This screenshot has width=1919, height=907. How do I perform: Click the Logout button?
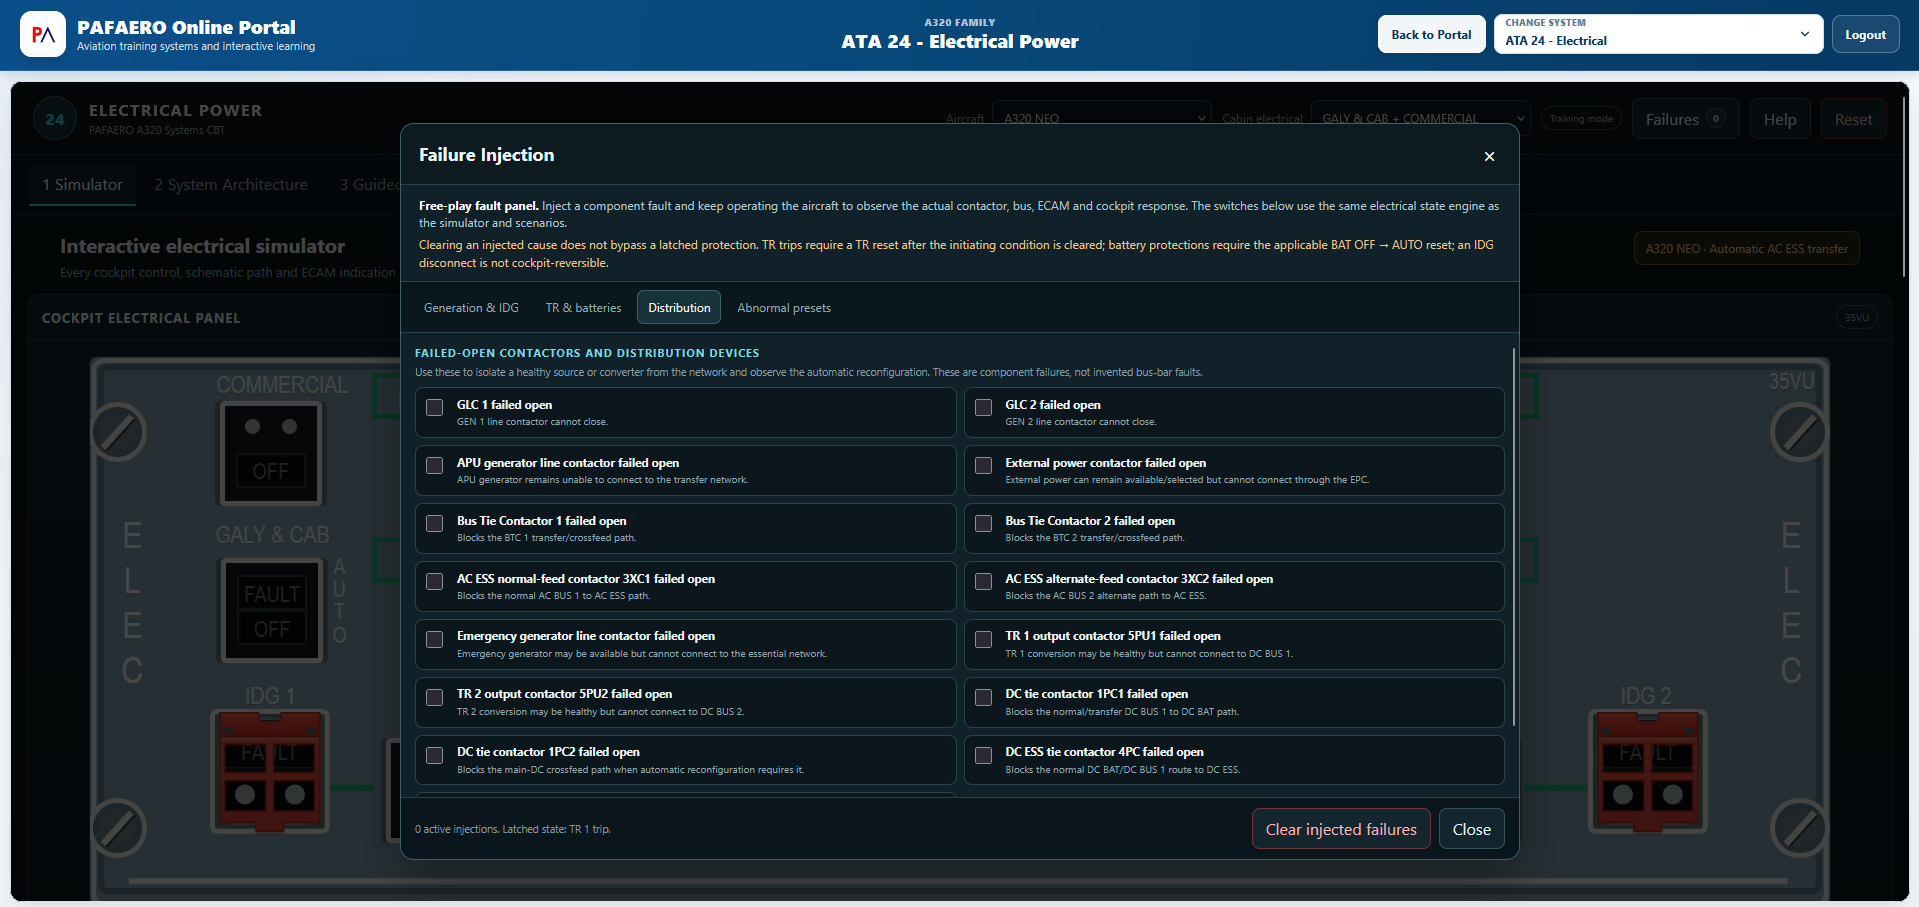1865,34
